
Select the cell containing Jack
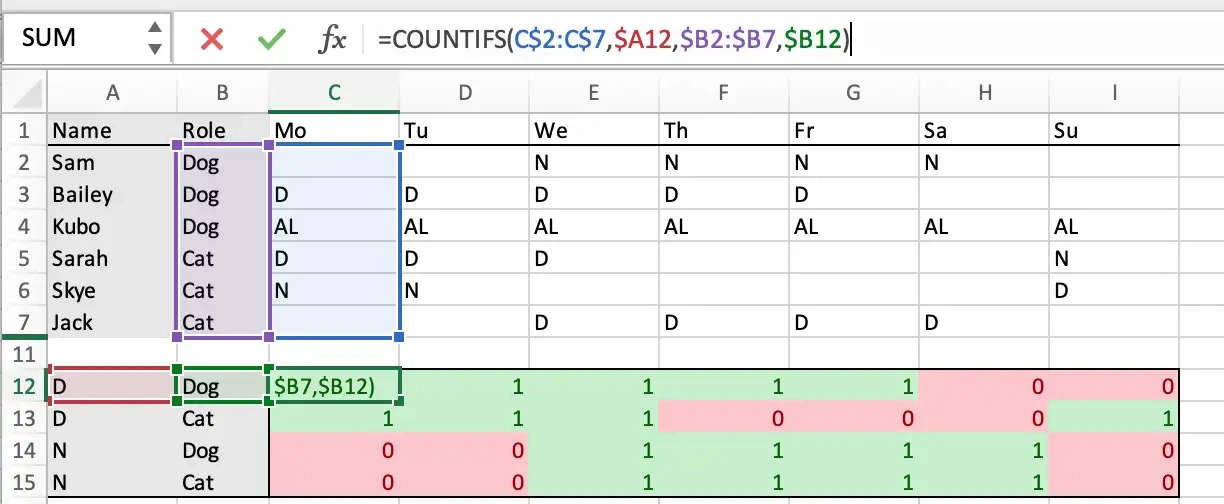(x=112, y=322)
